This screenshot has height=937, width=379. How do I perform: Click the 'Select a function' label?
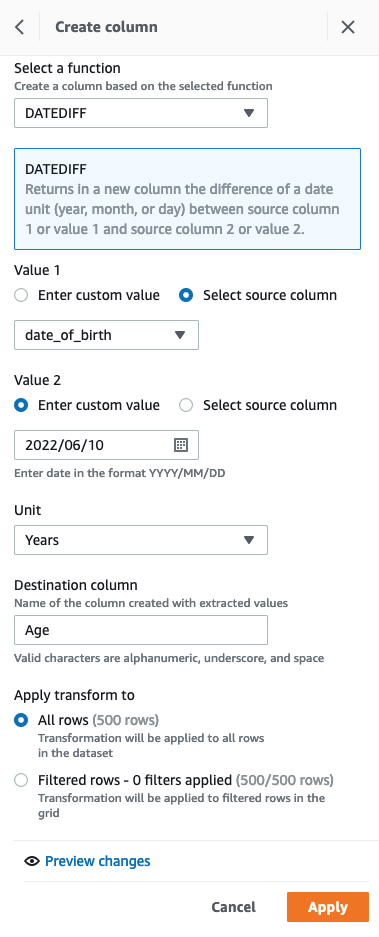pos(67,68)
